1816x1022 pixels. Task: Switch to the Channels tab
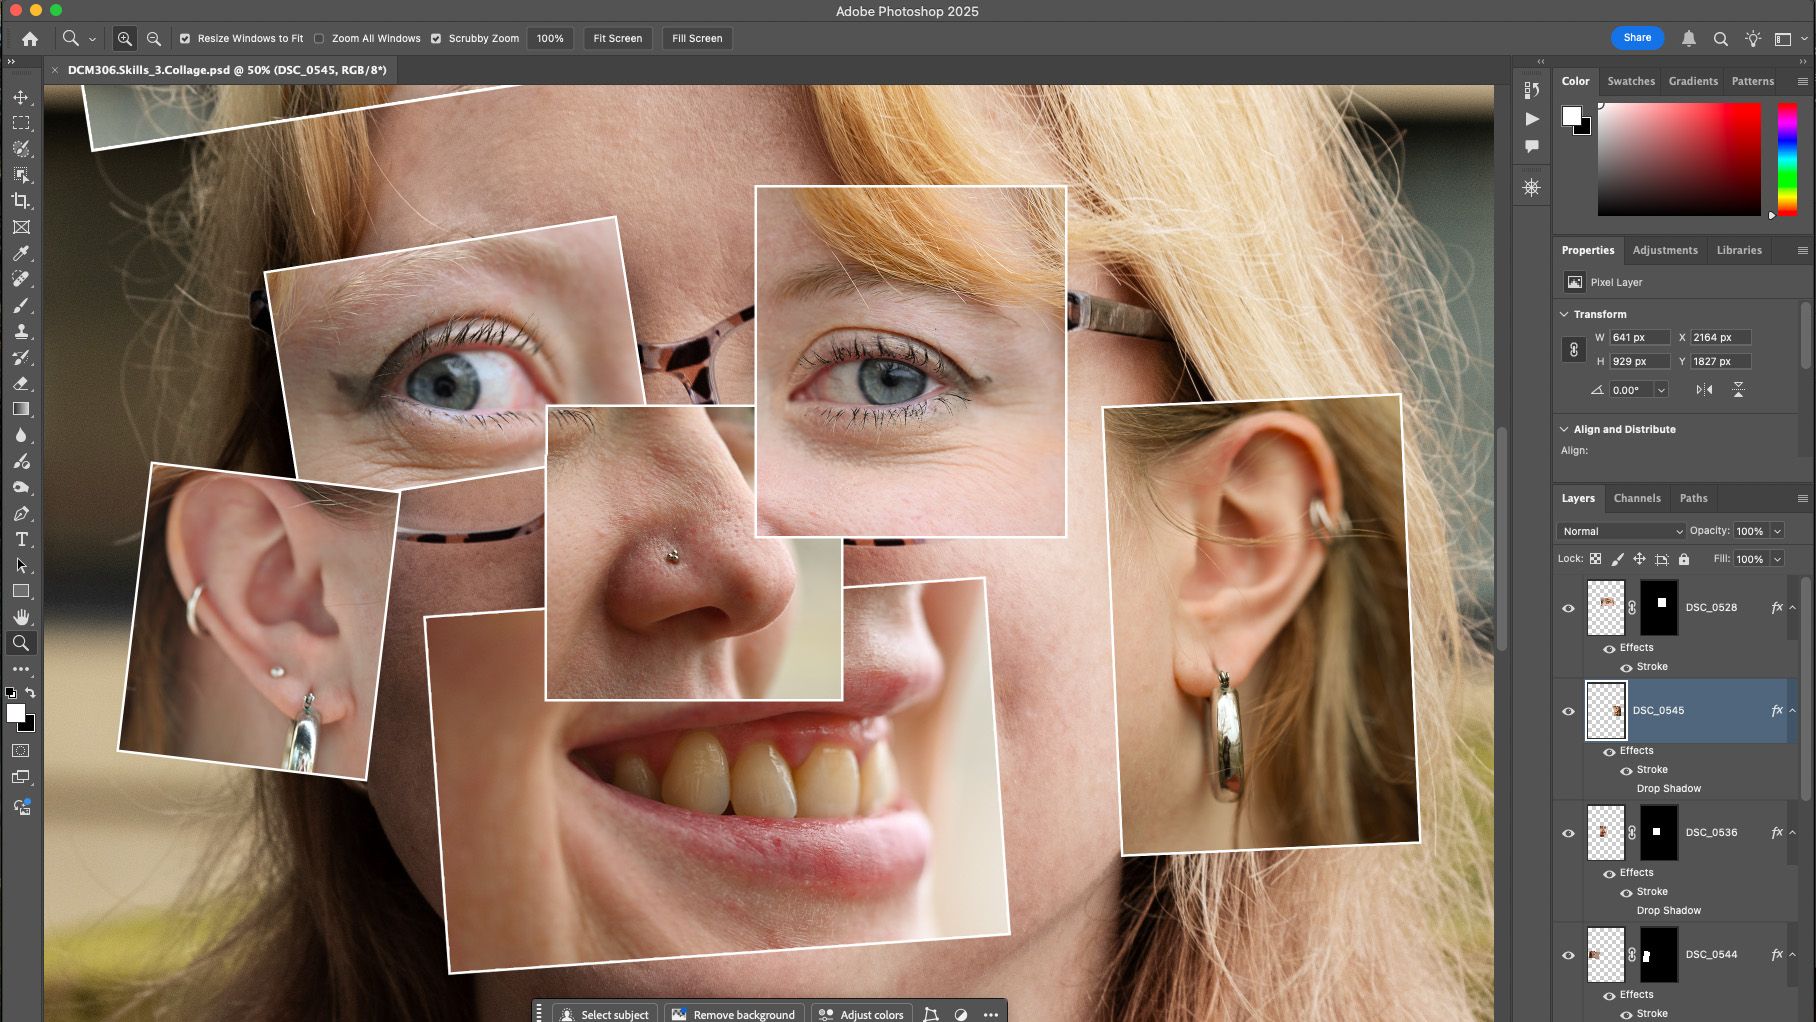pyautogui.click(x=1637, y=498)
